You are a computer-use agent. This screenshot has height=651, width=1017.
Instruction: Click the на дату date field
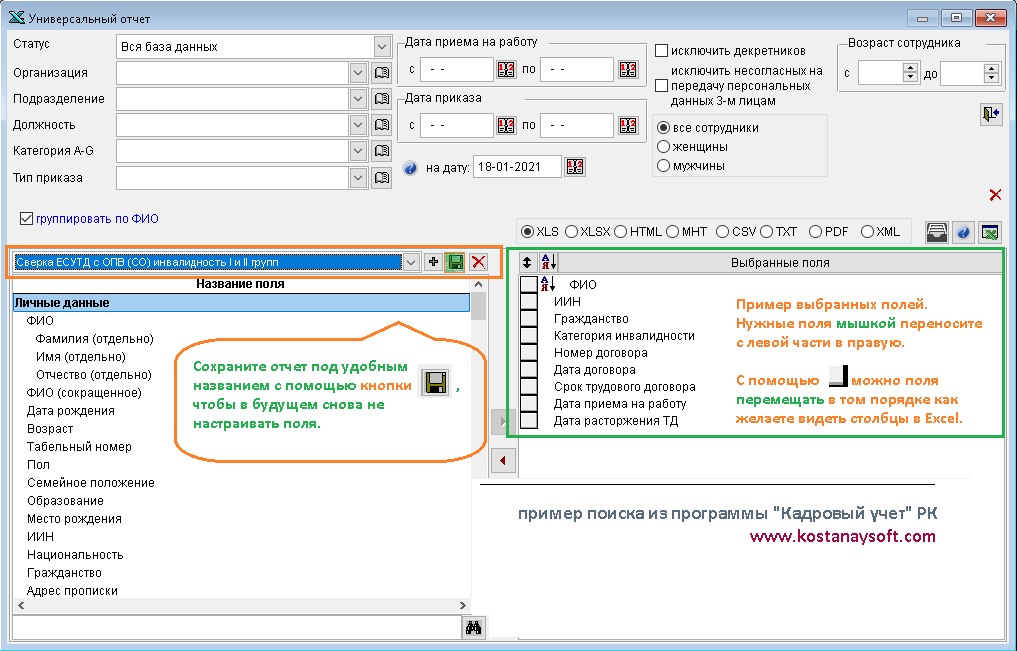[x=517, y=167]
